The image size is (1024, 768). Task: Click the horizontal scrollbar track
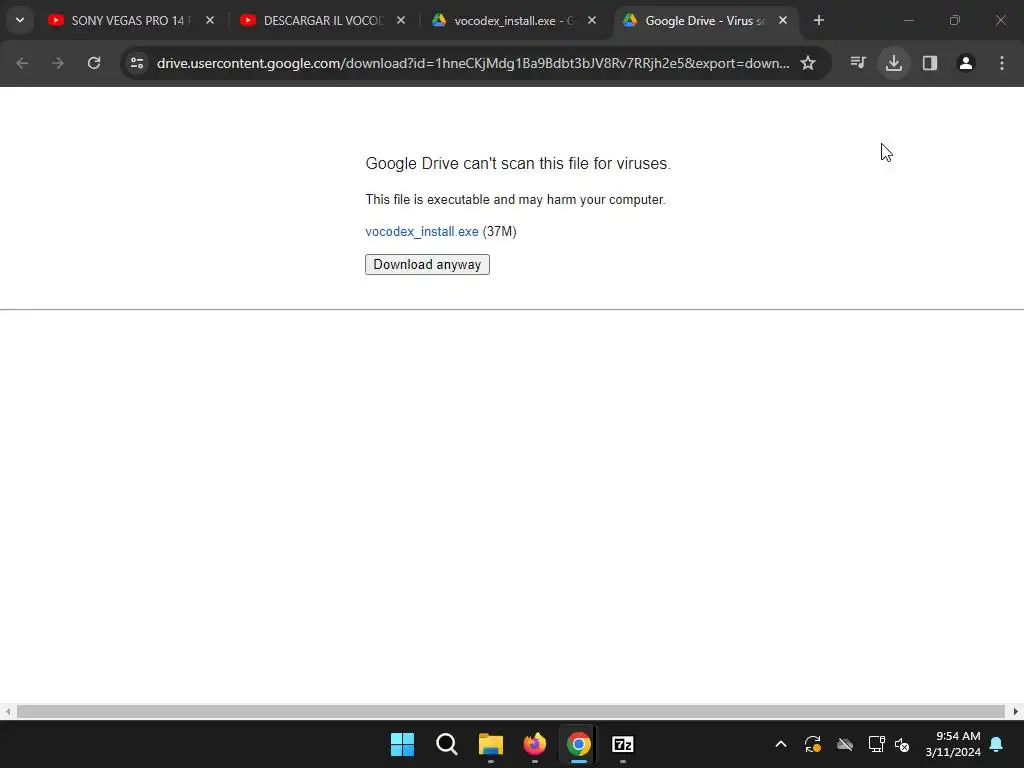(x=510, y=712)
